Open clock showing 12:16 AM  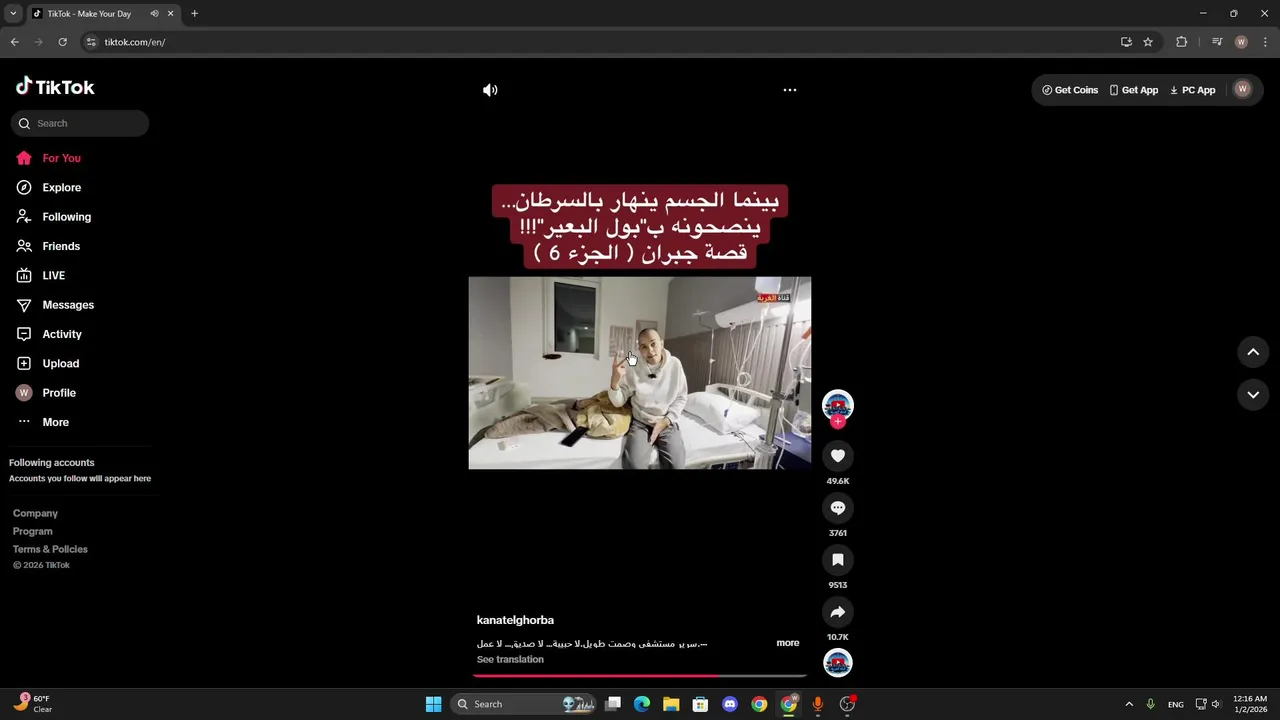pos(1250,704)
